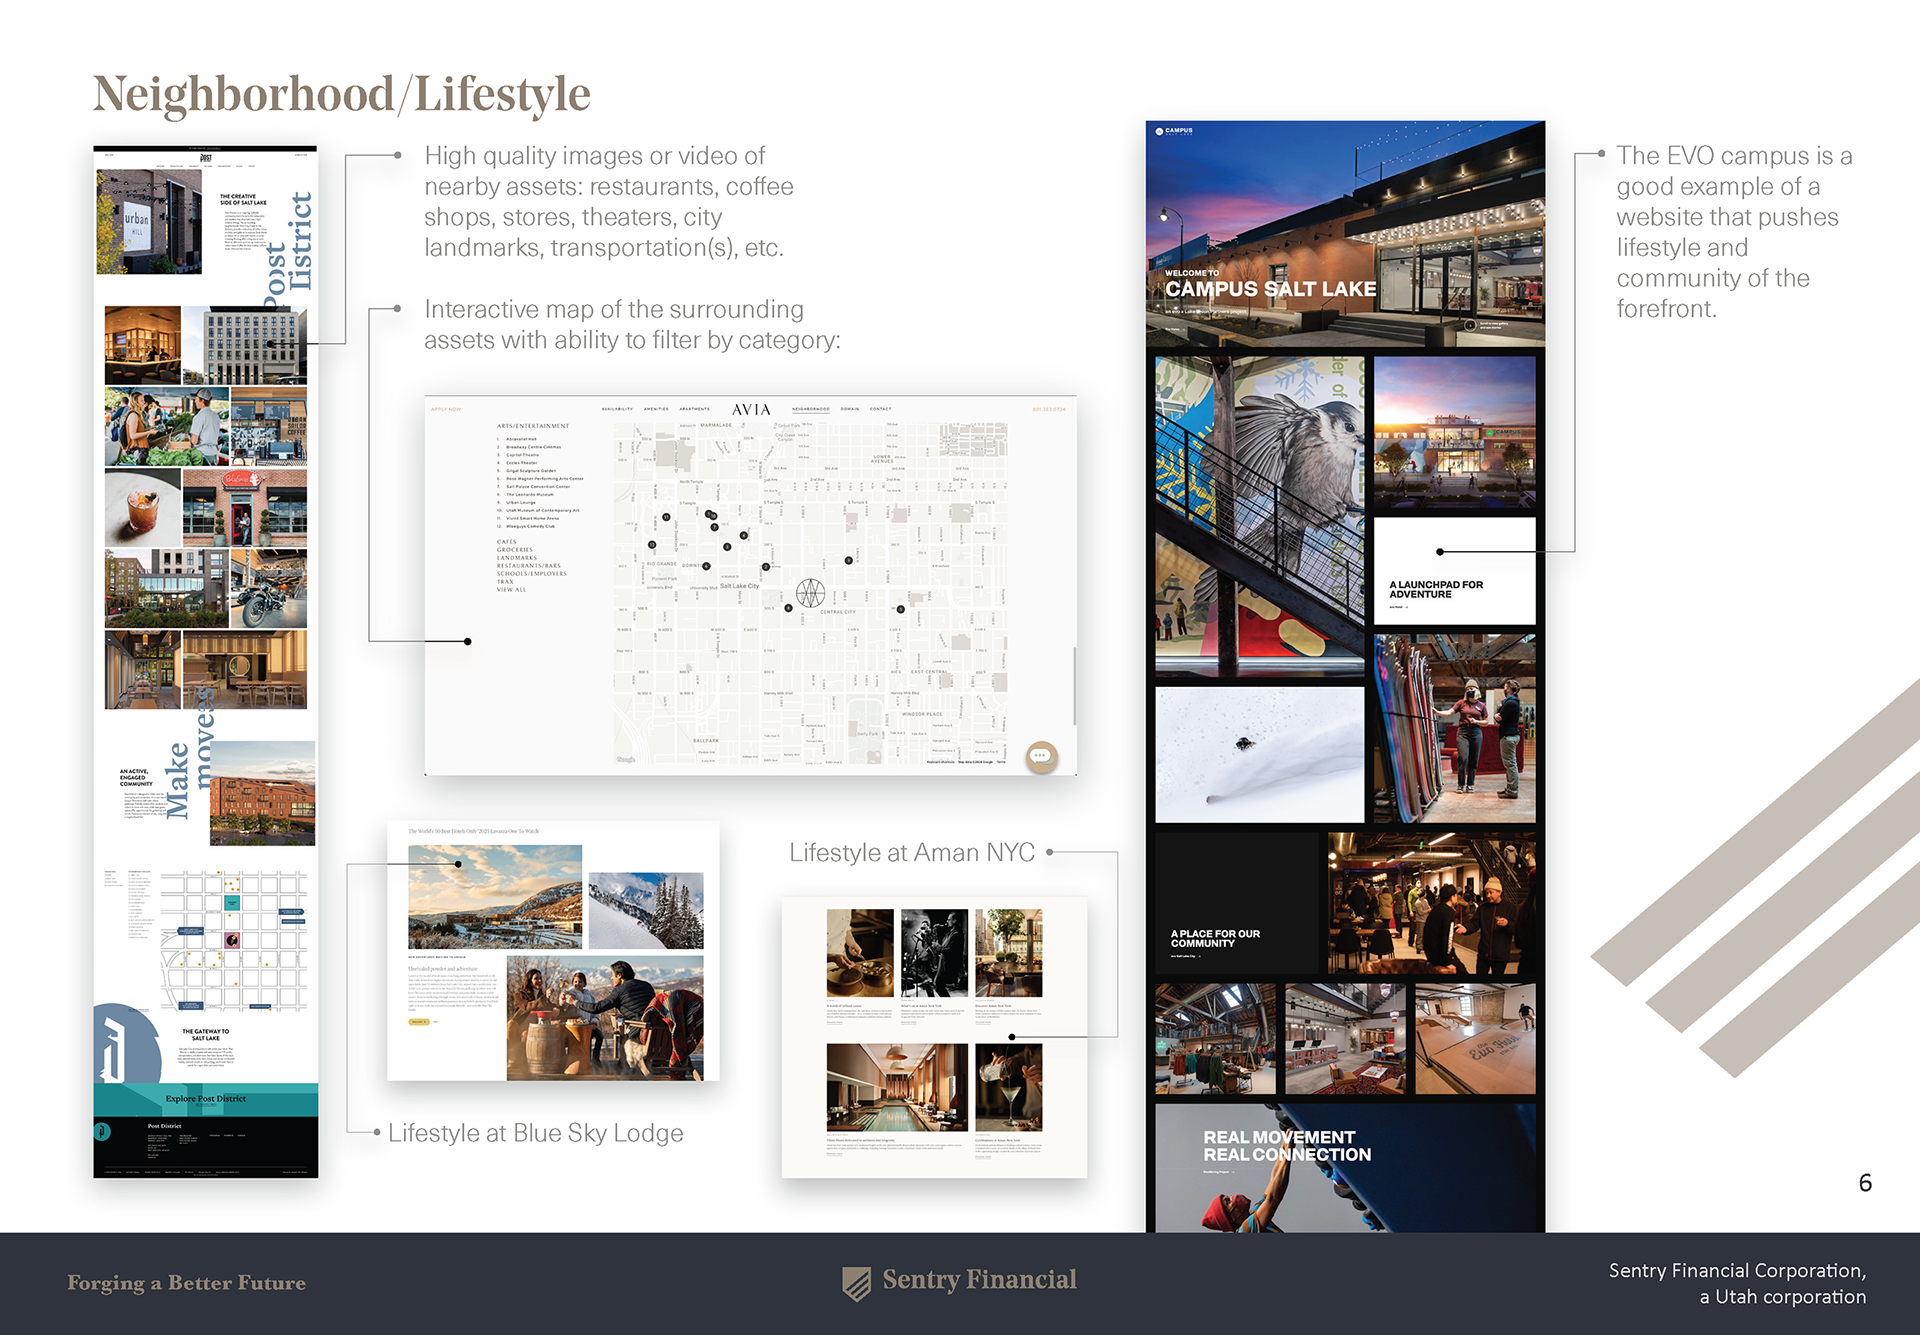Click the Post District logo atop the tall site mockup
Image resolution: width=1920 pixels, height=1335 pixels.
click(206, 158)
